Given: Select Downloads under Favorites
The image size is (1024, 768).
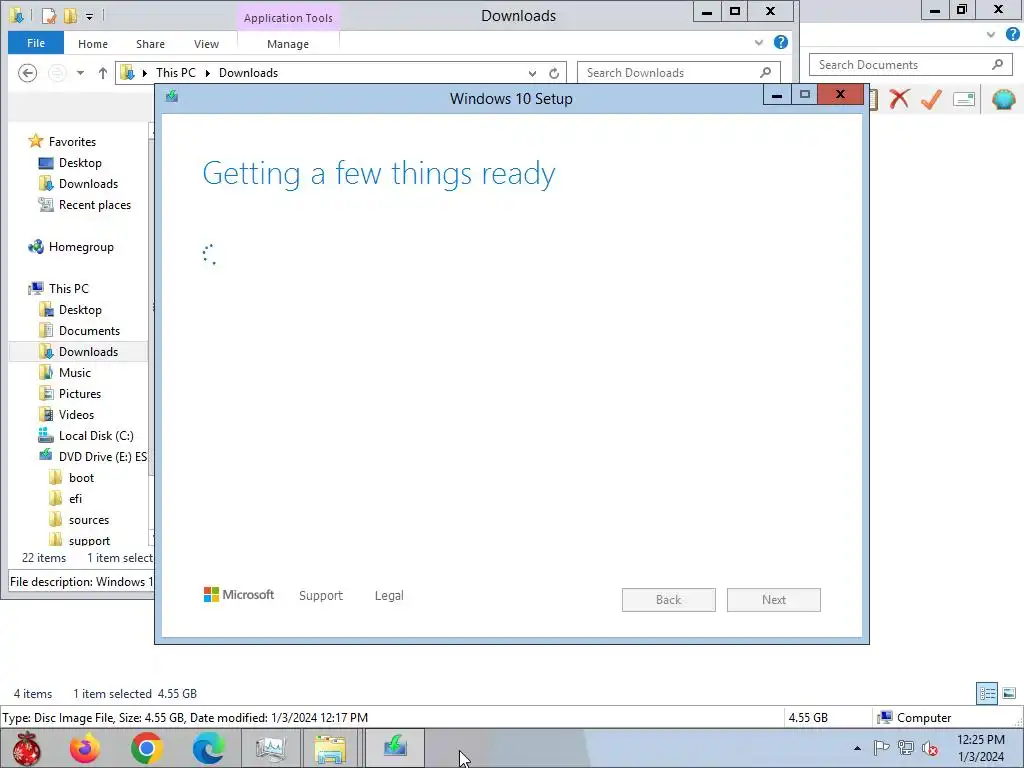Looking at the screenshot, I should coord(88,184).
